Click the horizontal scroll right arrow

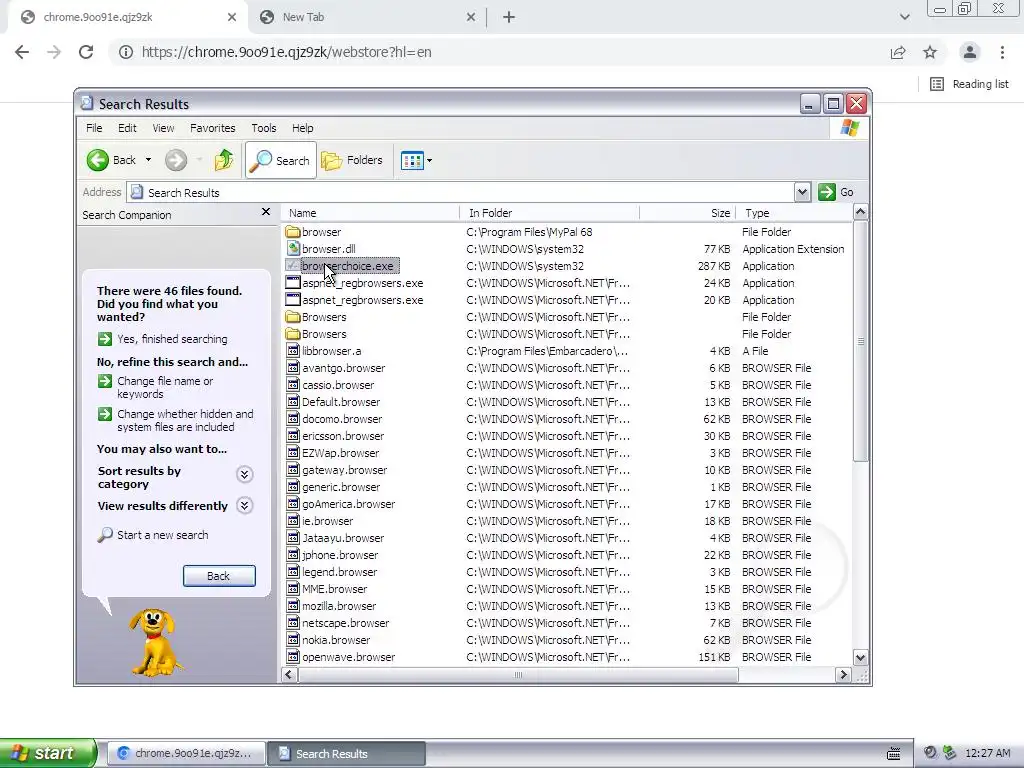[x=843, y=675]
